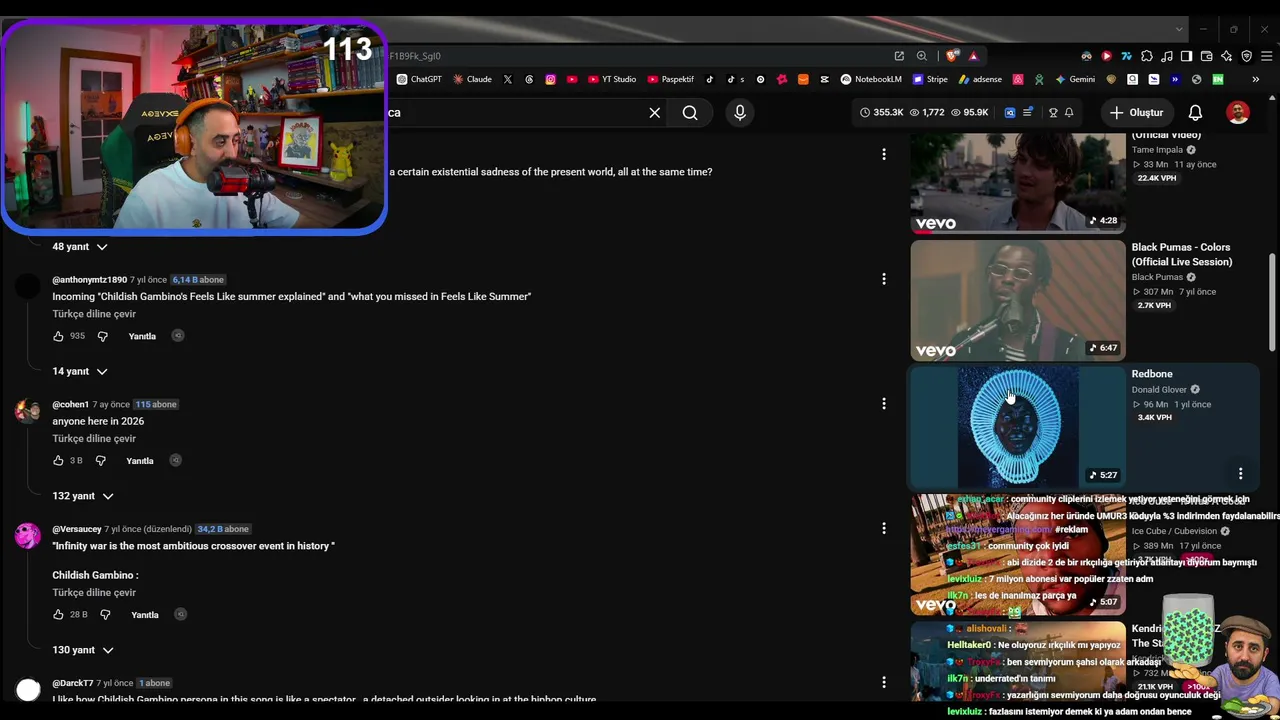Open the Black Pumas - Colors video title
Image resolution: width=1280 pixels, height=720 pixels.
[x=1181, y=255]
